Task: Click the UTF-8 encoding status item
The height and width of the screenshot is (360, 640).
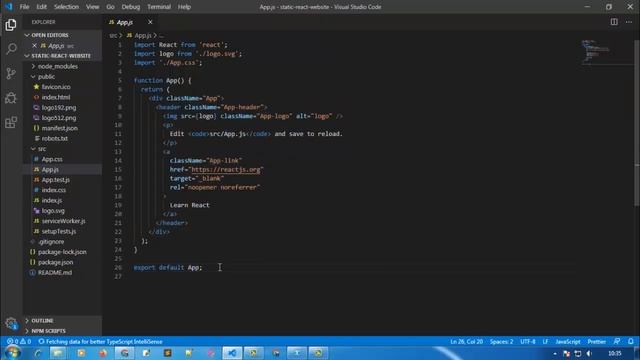Action: click(527, 341)
